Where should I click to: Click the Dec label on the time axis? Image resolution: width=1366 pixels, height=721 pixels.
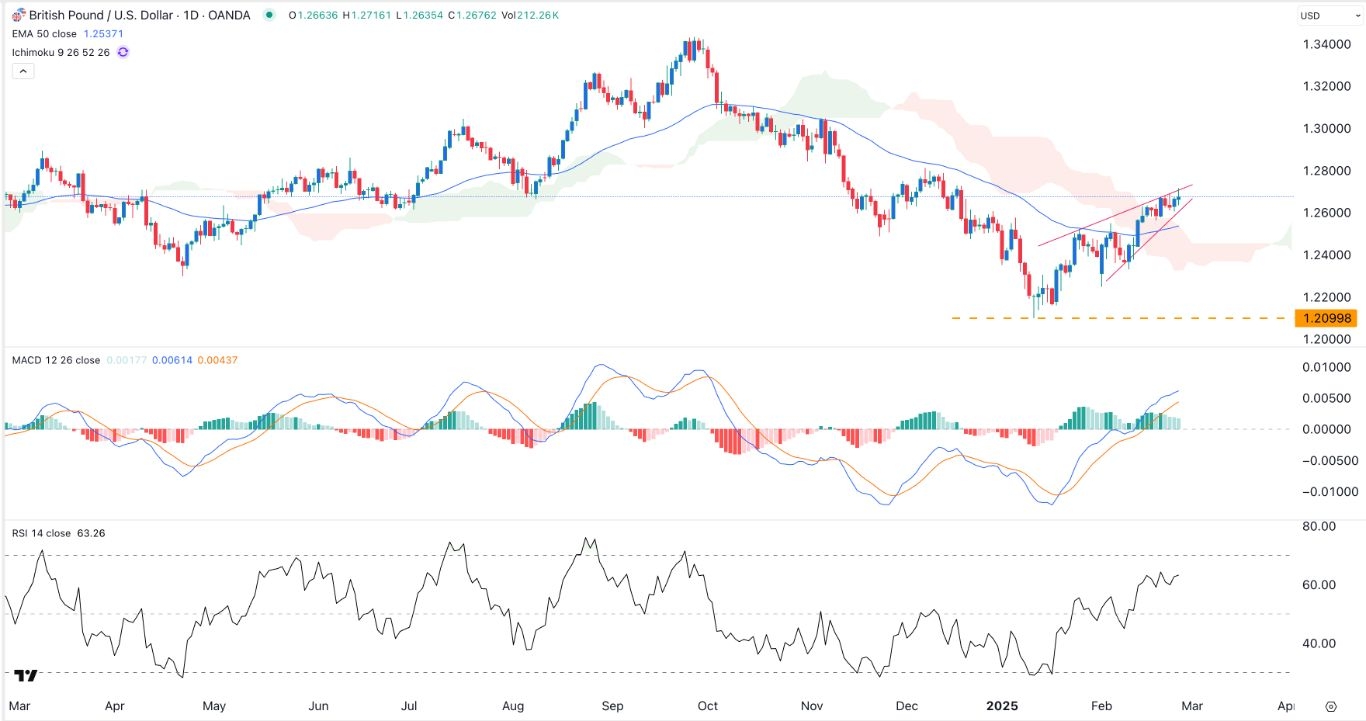click(x=907, y=706)
